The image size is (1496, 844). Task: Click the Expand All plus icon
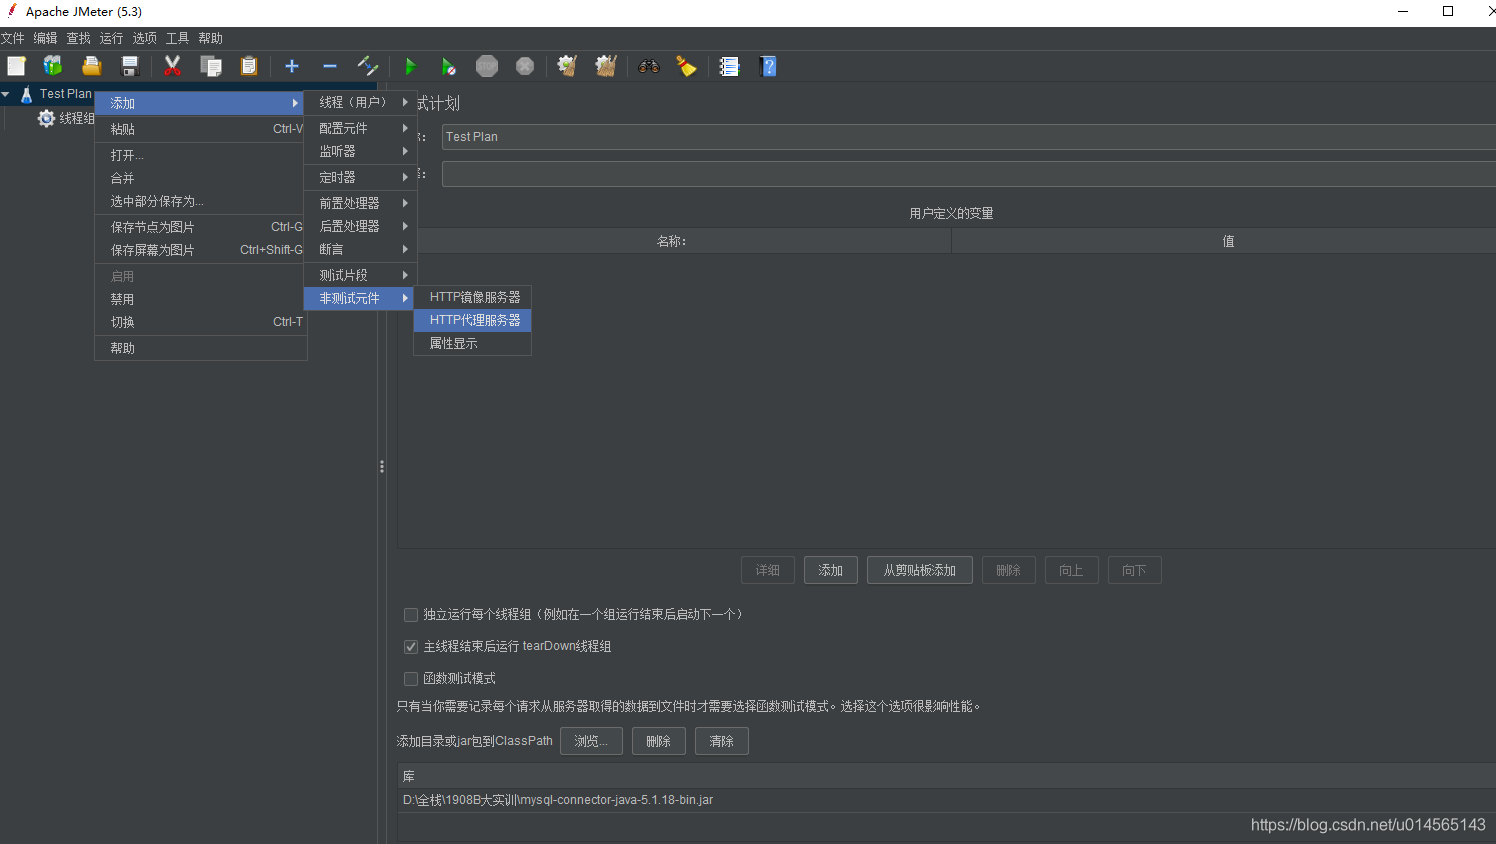292,66
